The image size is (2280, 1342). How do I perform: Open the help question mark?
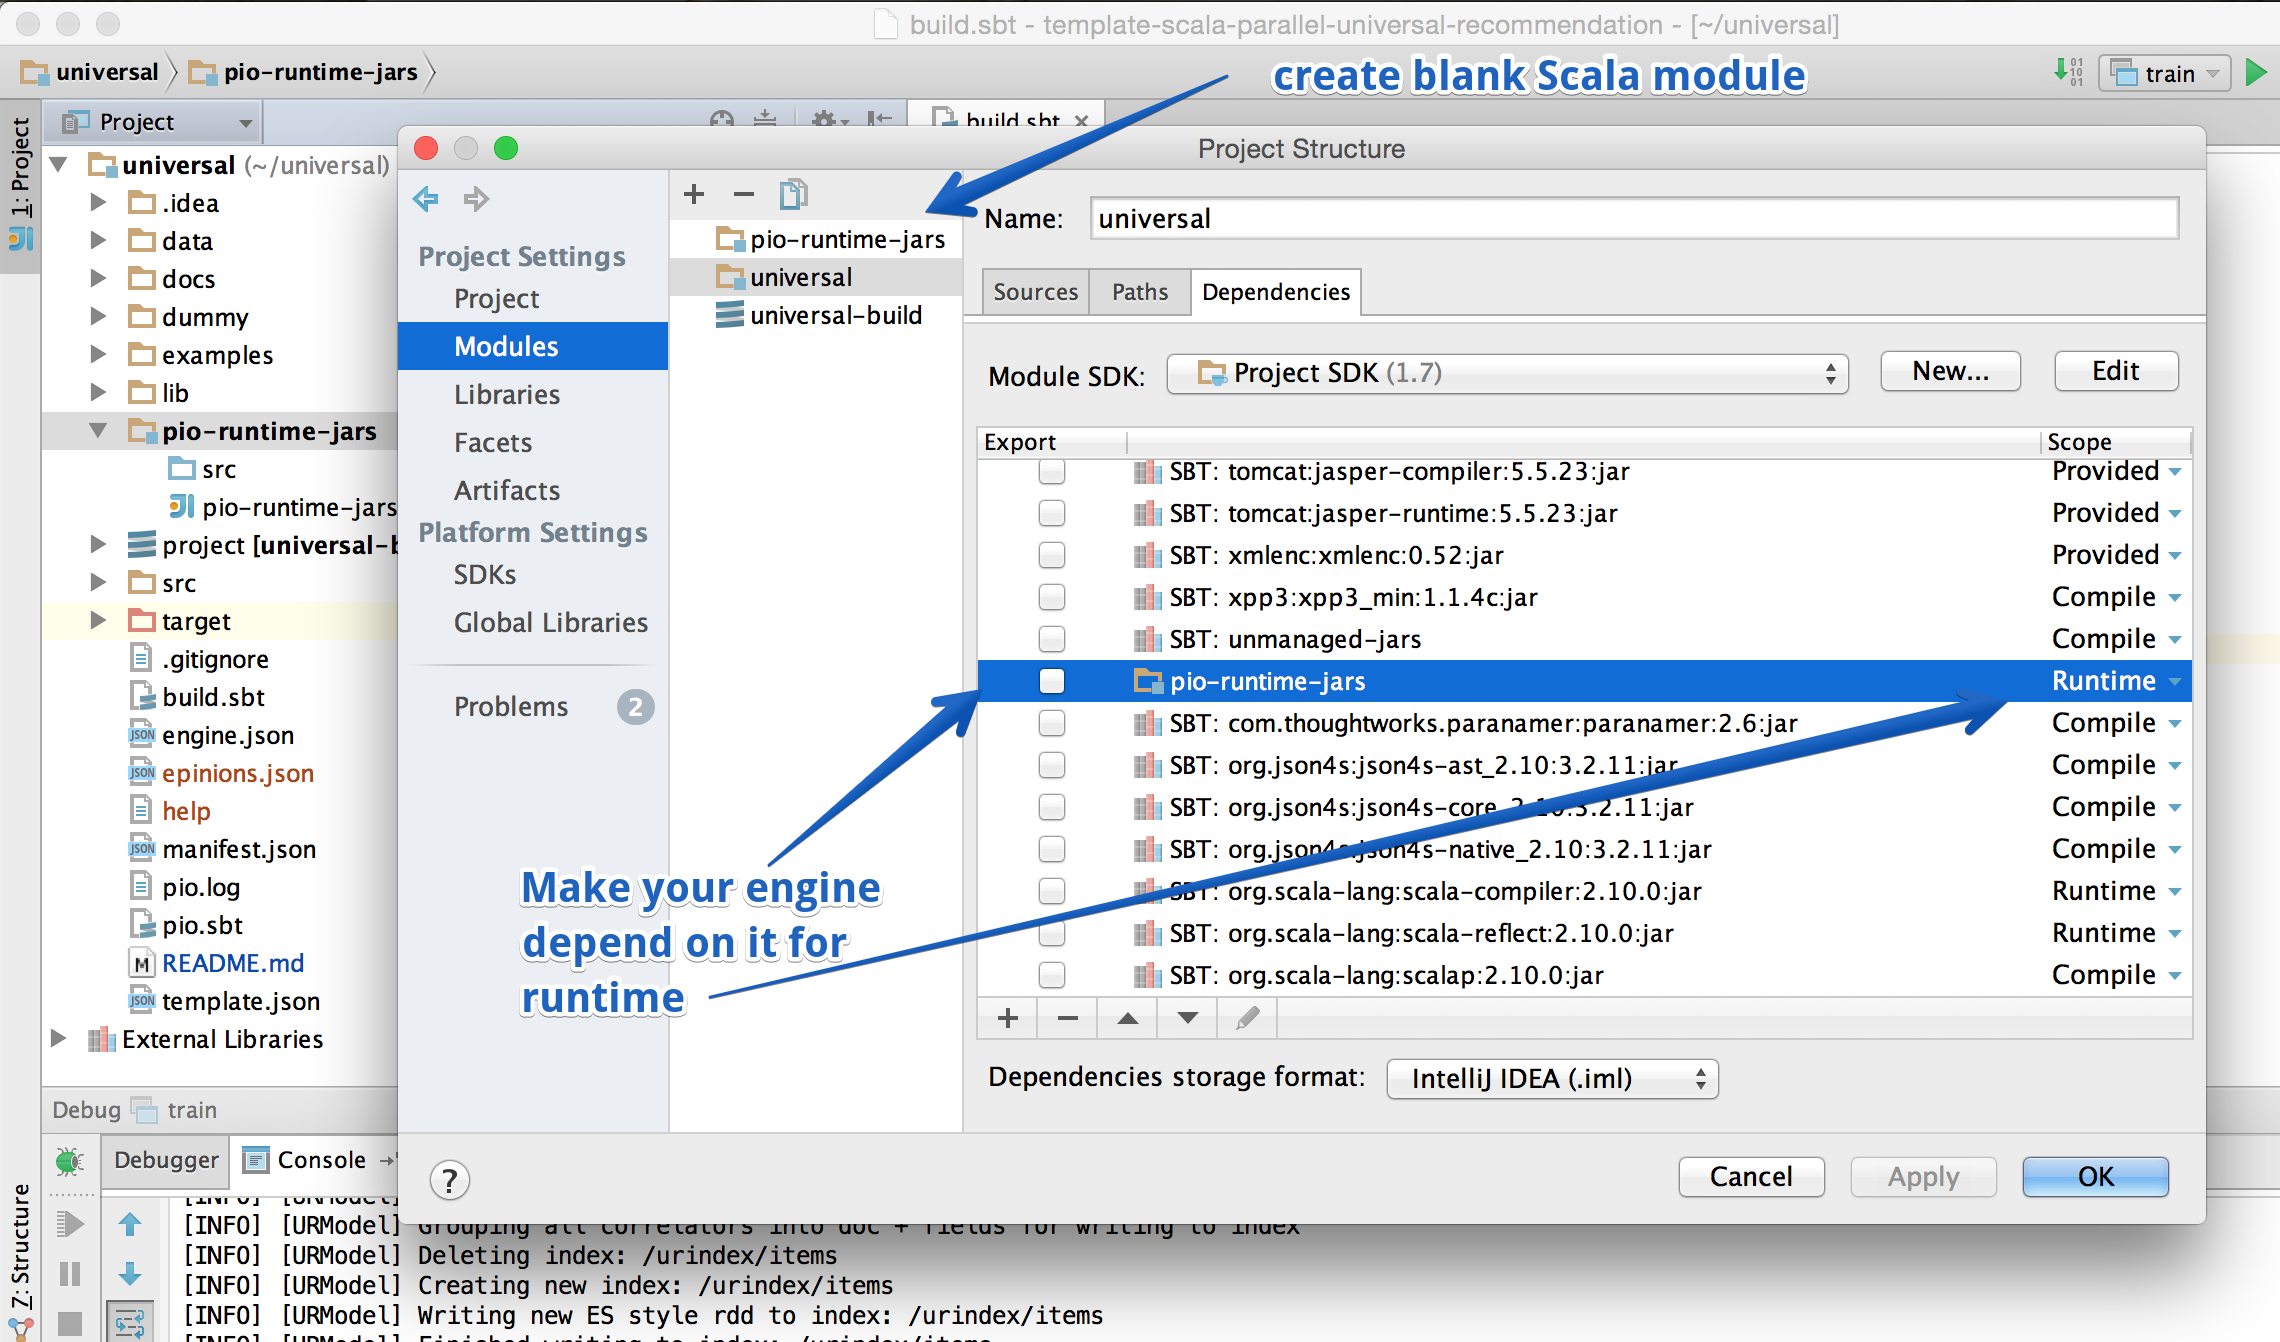[x=450, y=1180]
